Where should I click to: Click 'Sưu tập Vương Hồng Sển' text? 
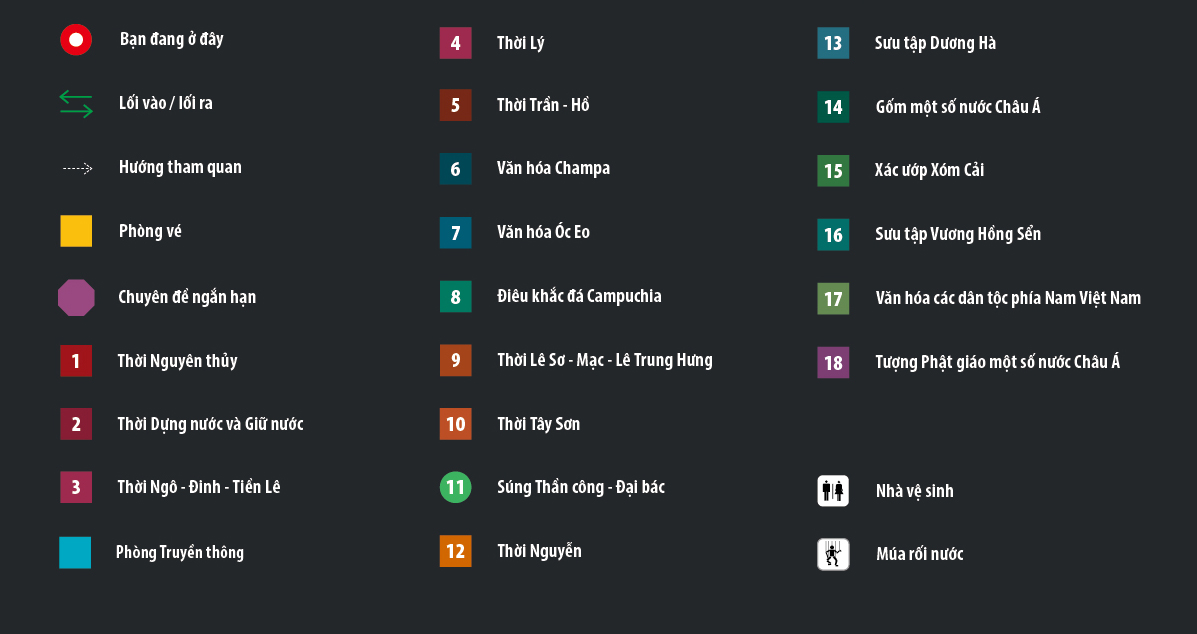[x=957, y=234]
